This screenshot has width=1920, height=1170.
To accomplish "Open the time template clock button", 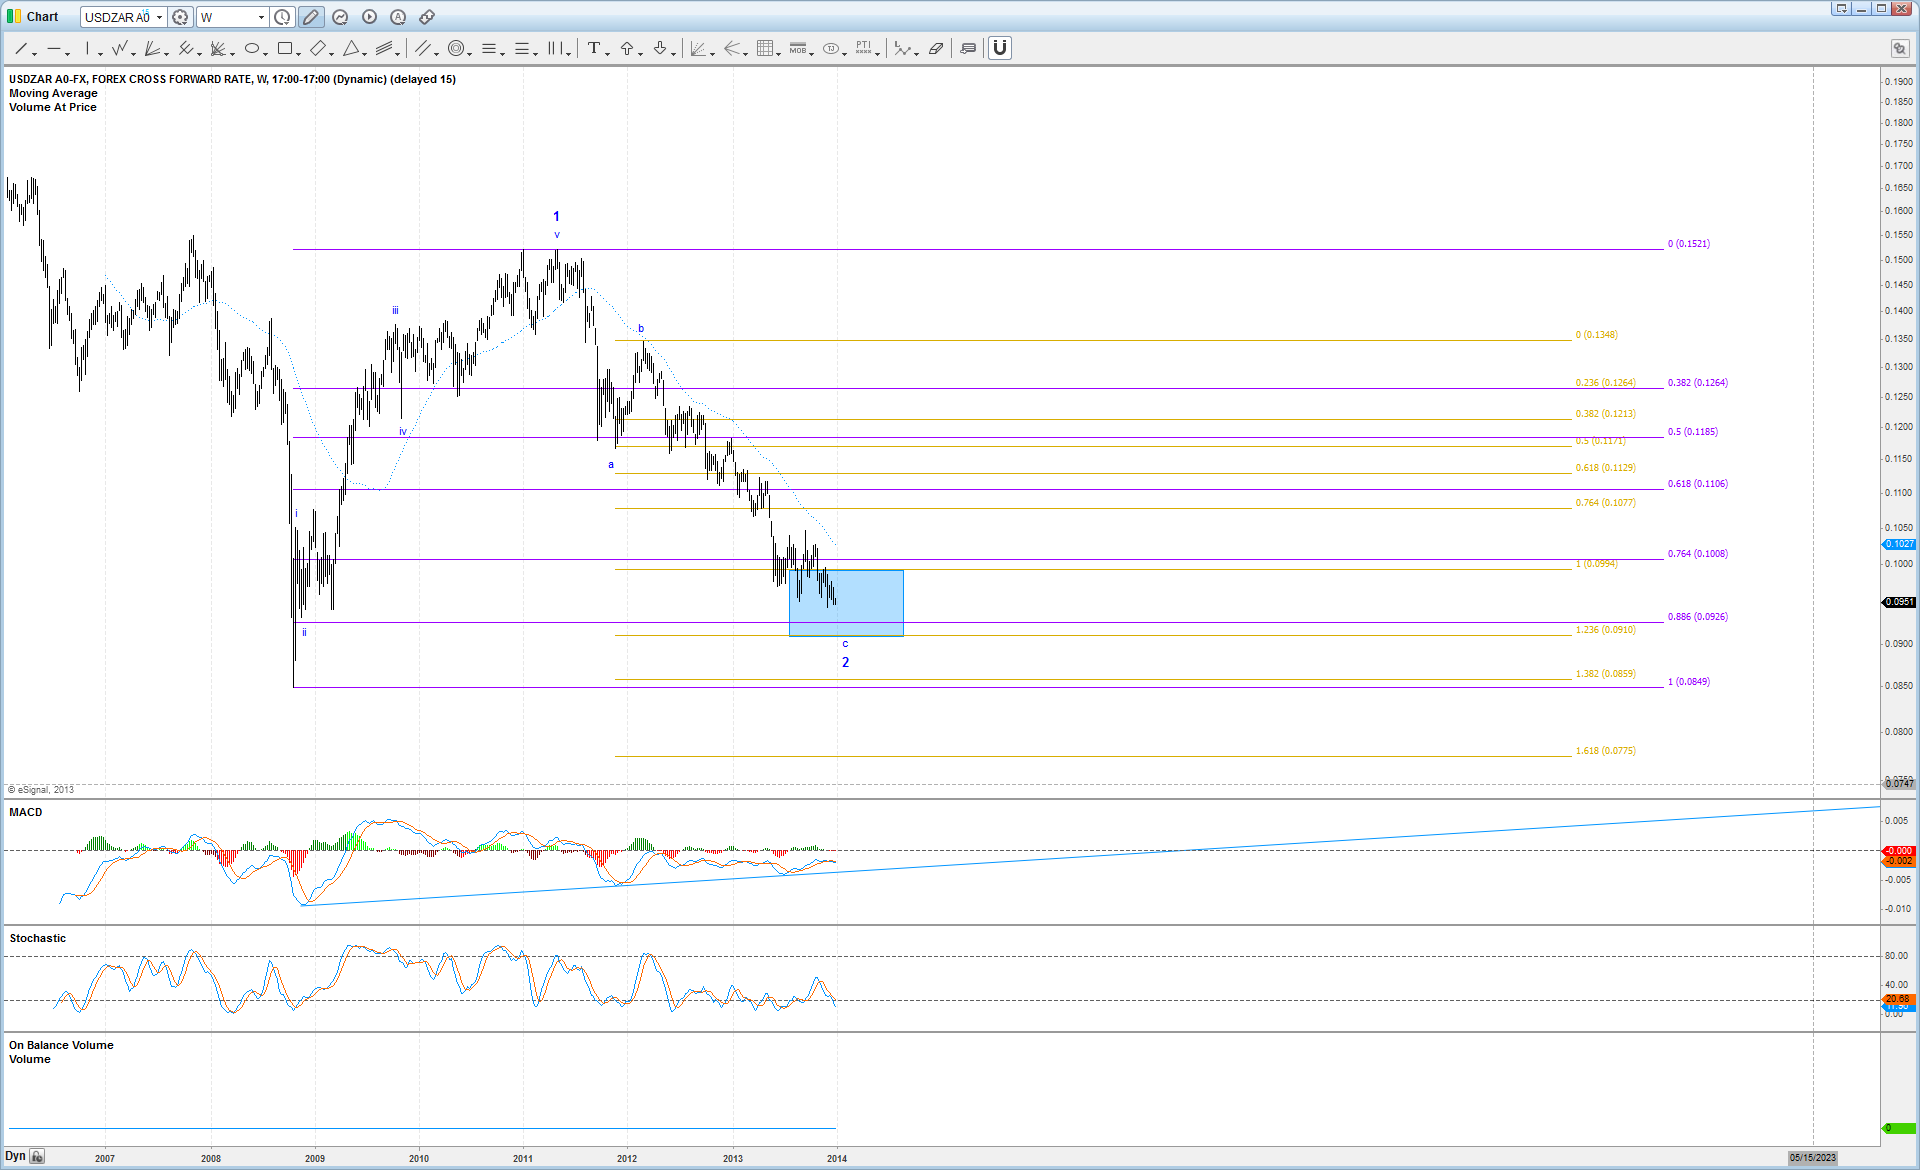I will [x=283, y=17].
